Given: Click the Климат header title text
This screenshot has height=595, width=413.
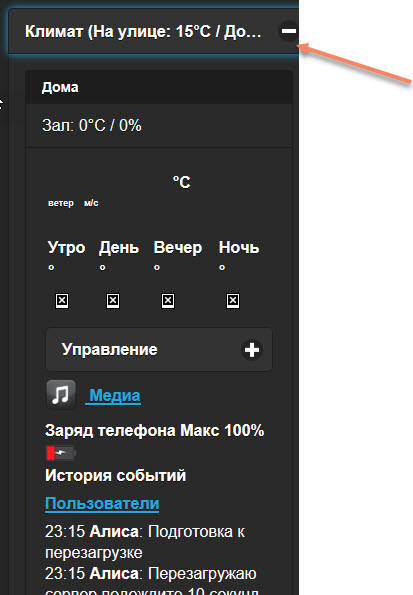Looking at the screenshot, I should click(x=143, y=32).
